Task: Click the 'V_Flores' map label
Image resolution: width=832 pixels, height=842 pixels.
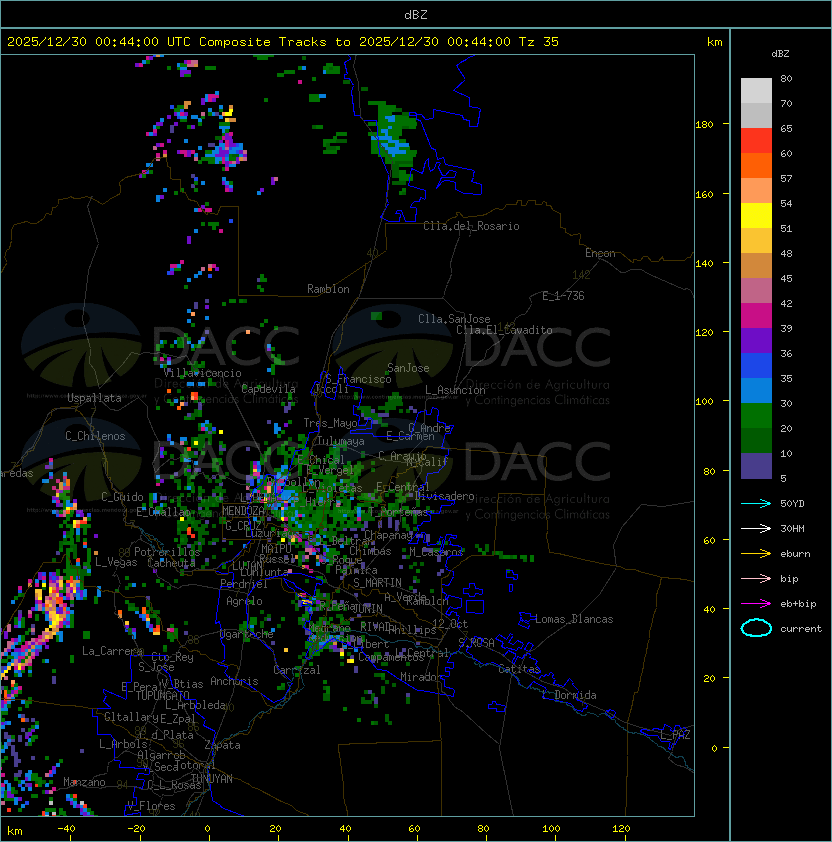Action: (x=151, y=806)
